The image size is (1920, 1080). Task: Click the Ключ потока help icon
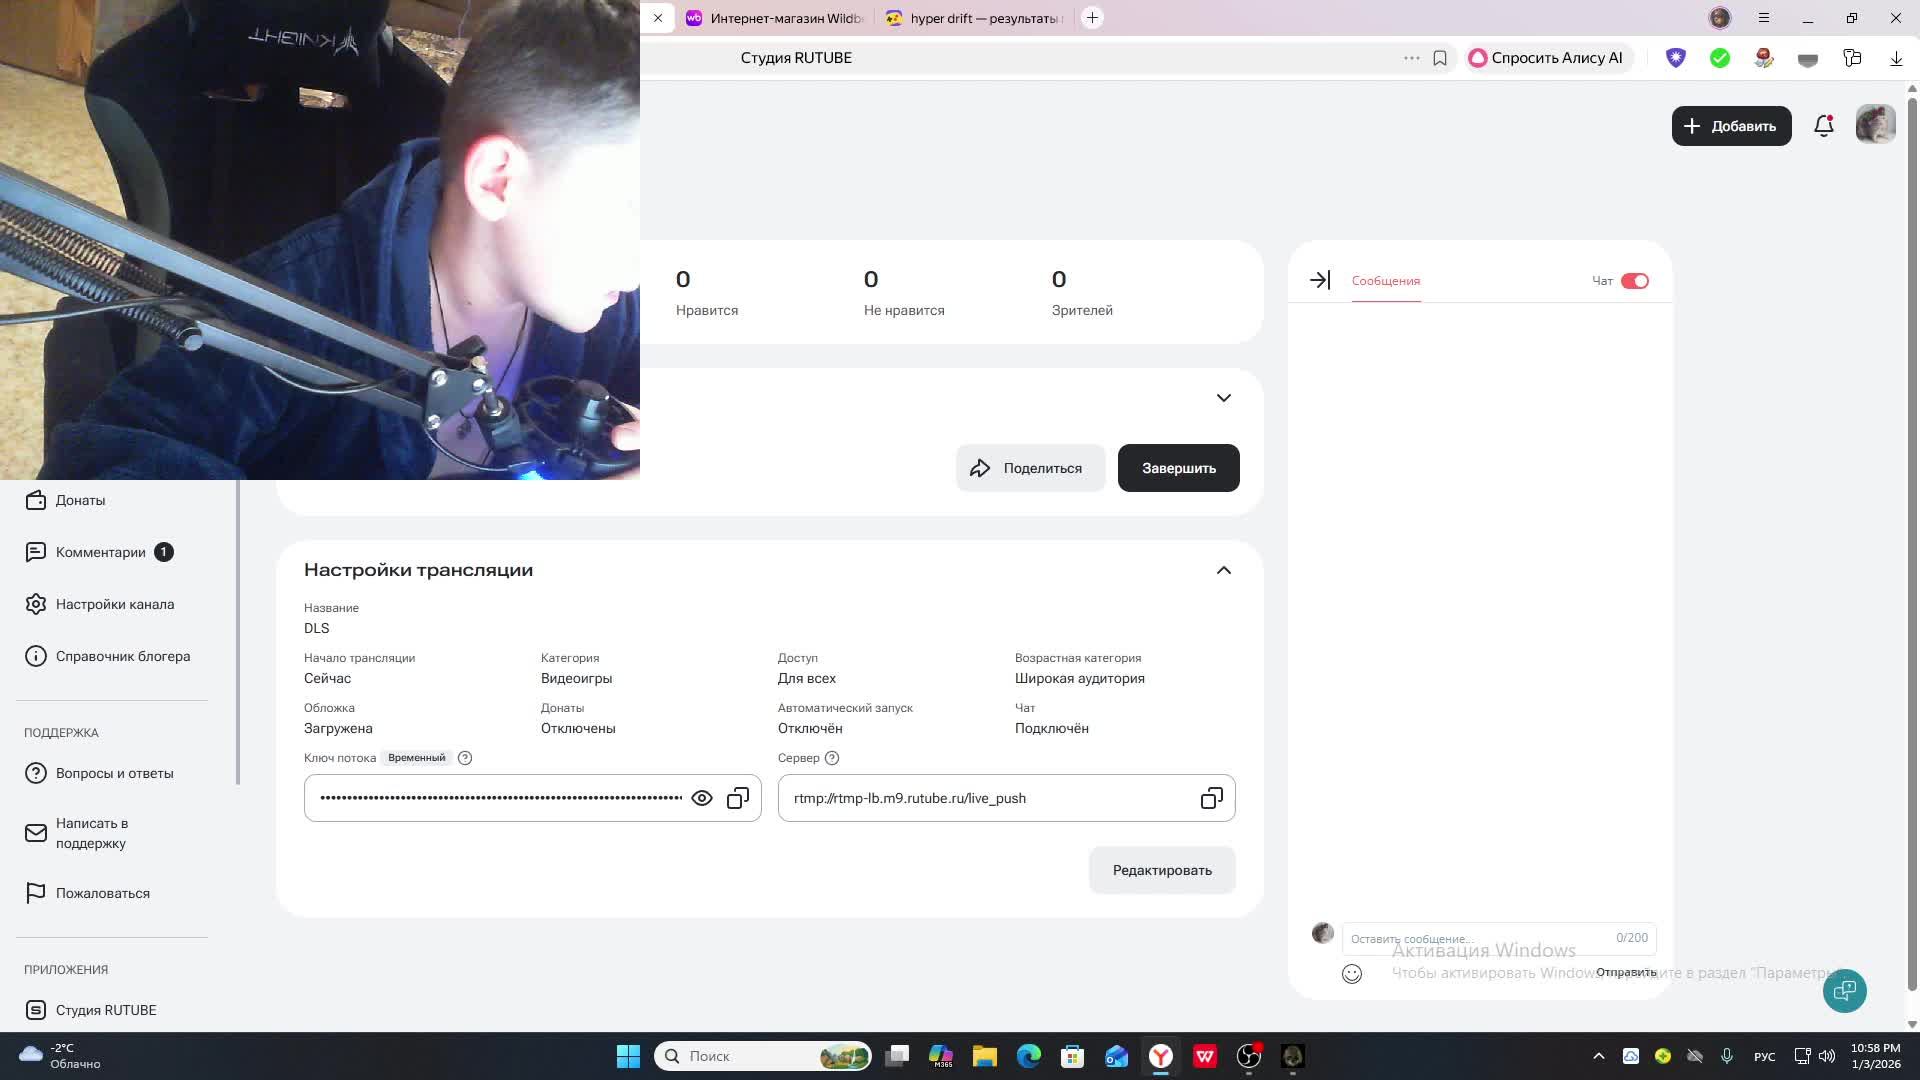point(465,758)
